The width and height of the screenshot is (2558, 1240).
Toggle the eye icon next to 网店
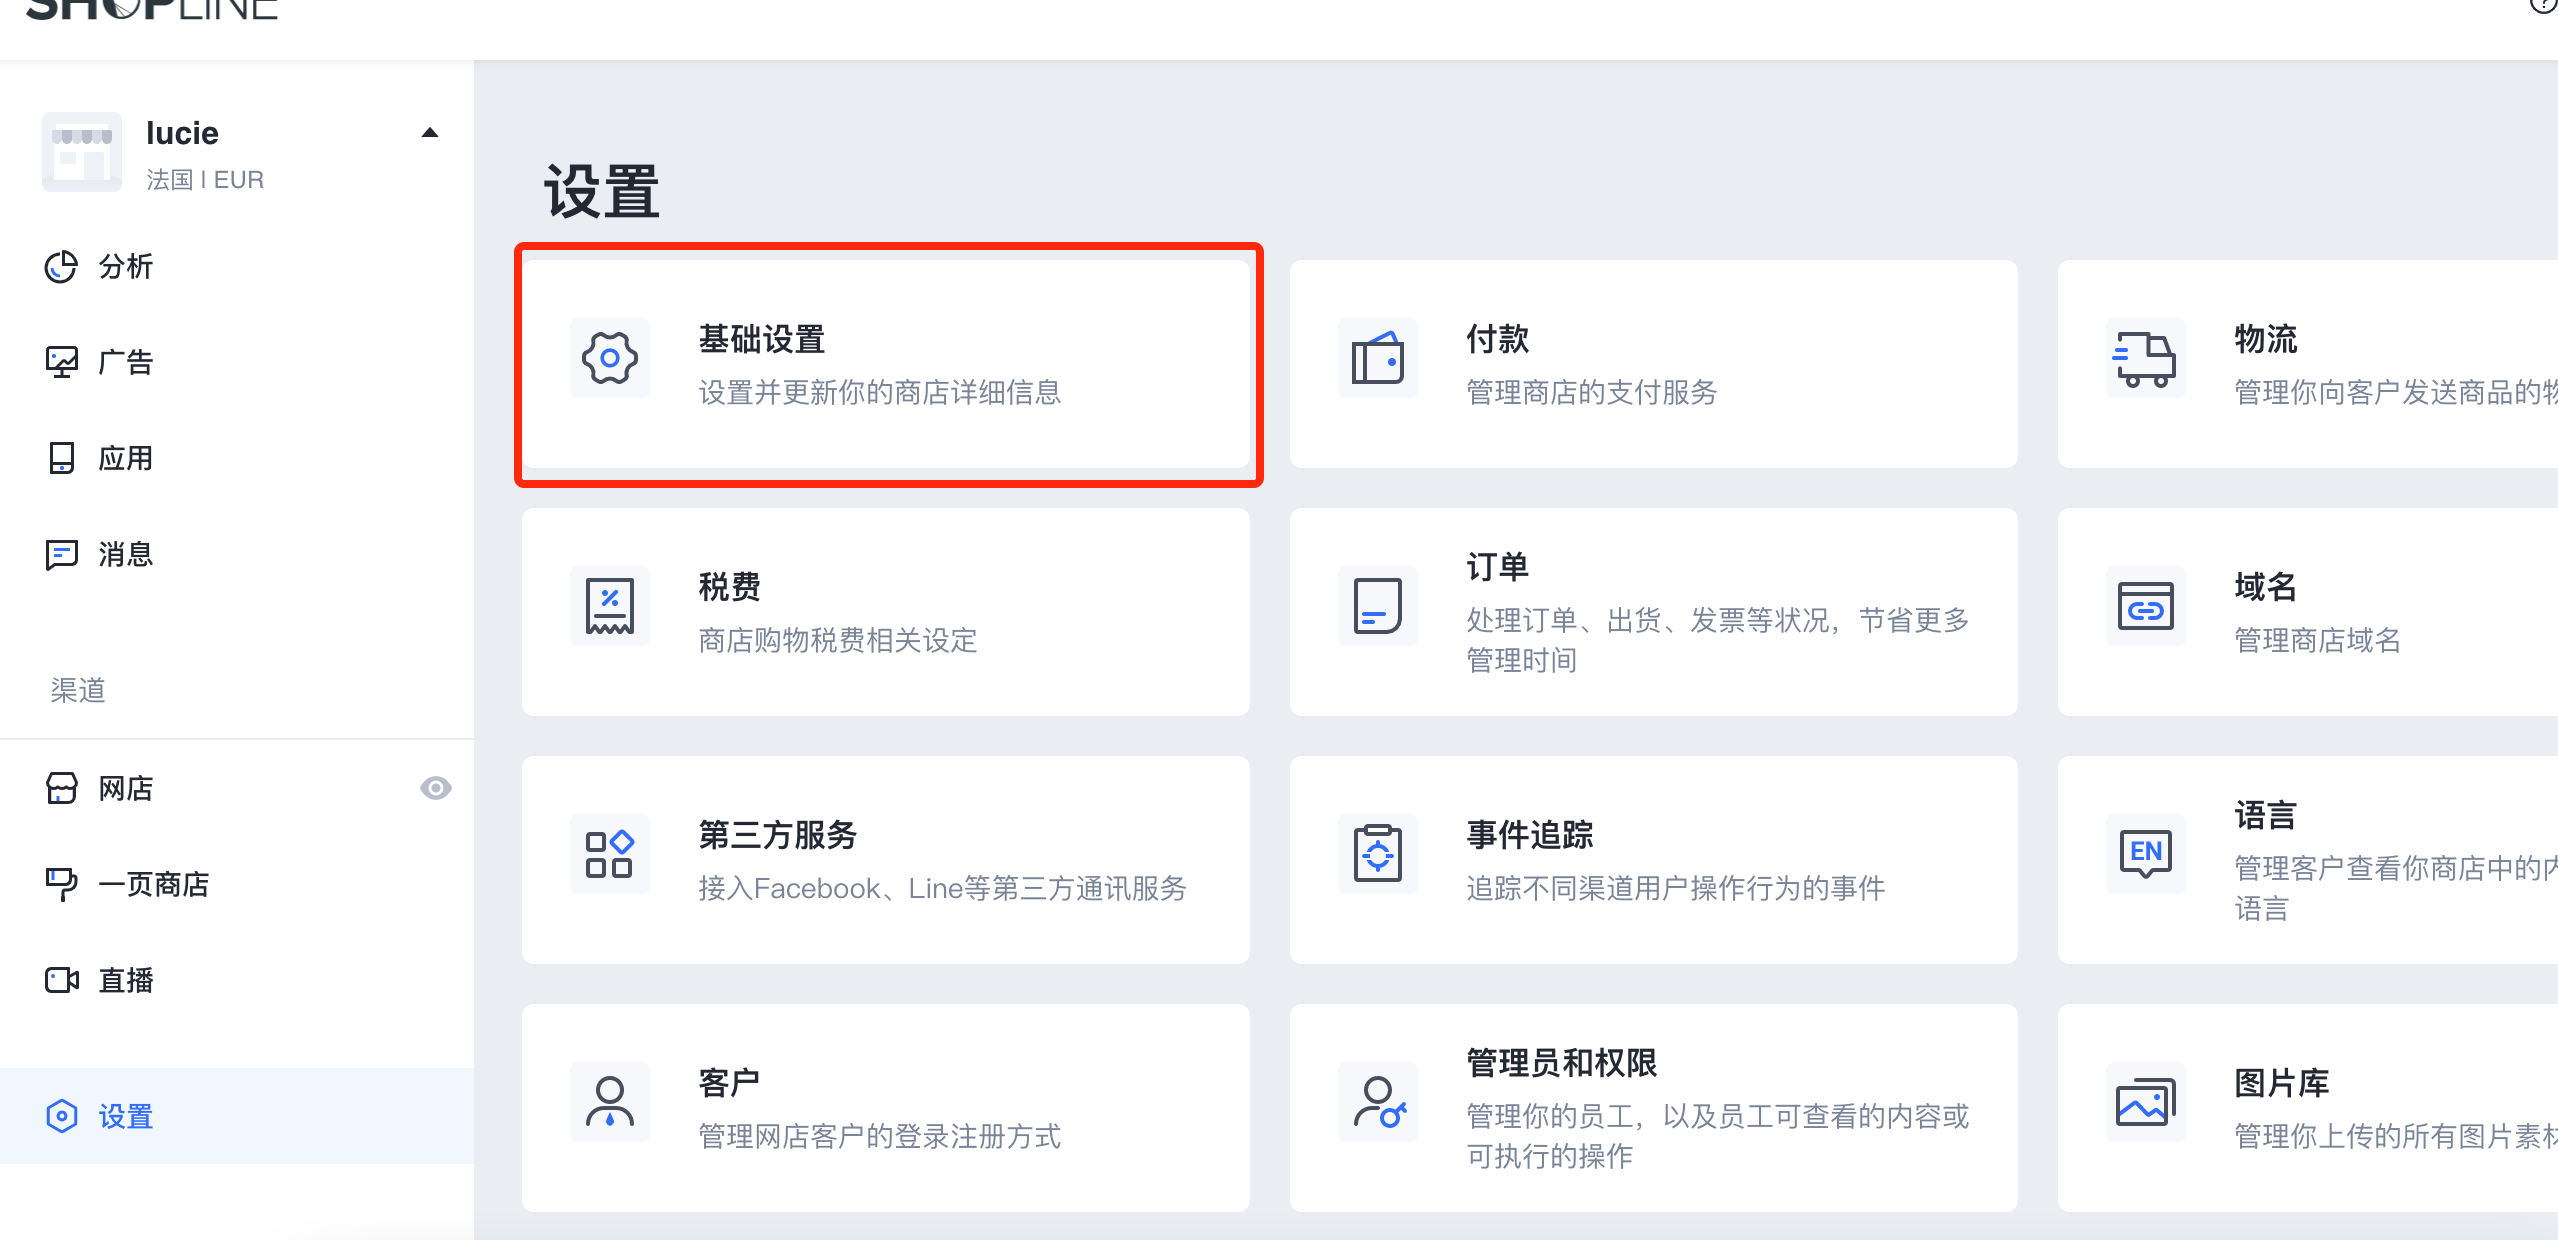coord(435,788)
